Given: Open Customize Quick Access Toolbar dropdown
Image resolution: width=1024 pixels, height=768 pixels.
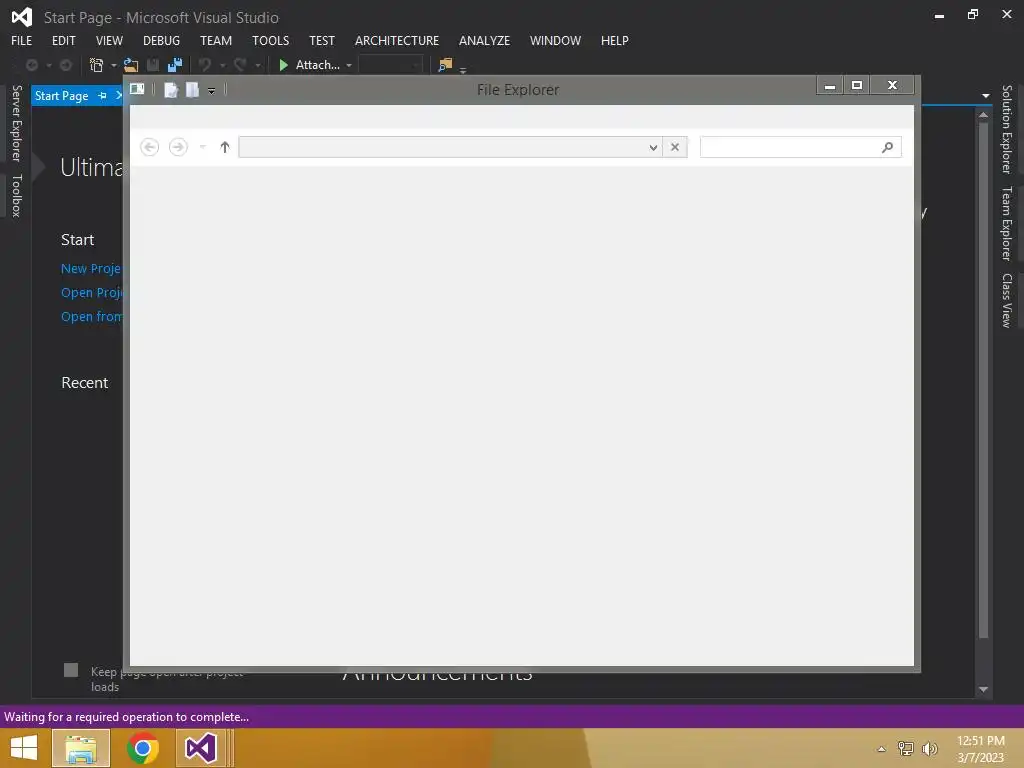Looking at the screenshot, I should click(212, 91).
